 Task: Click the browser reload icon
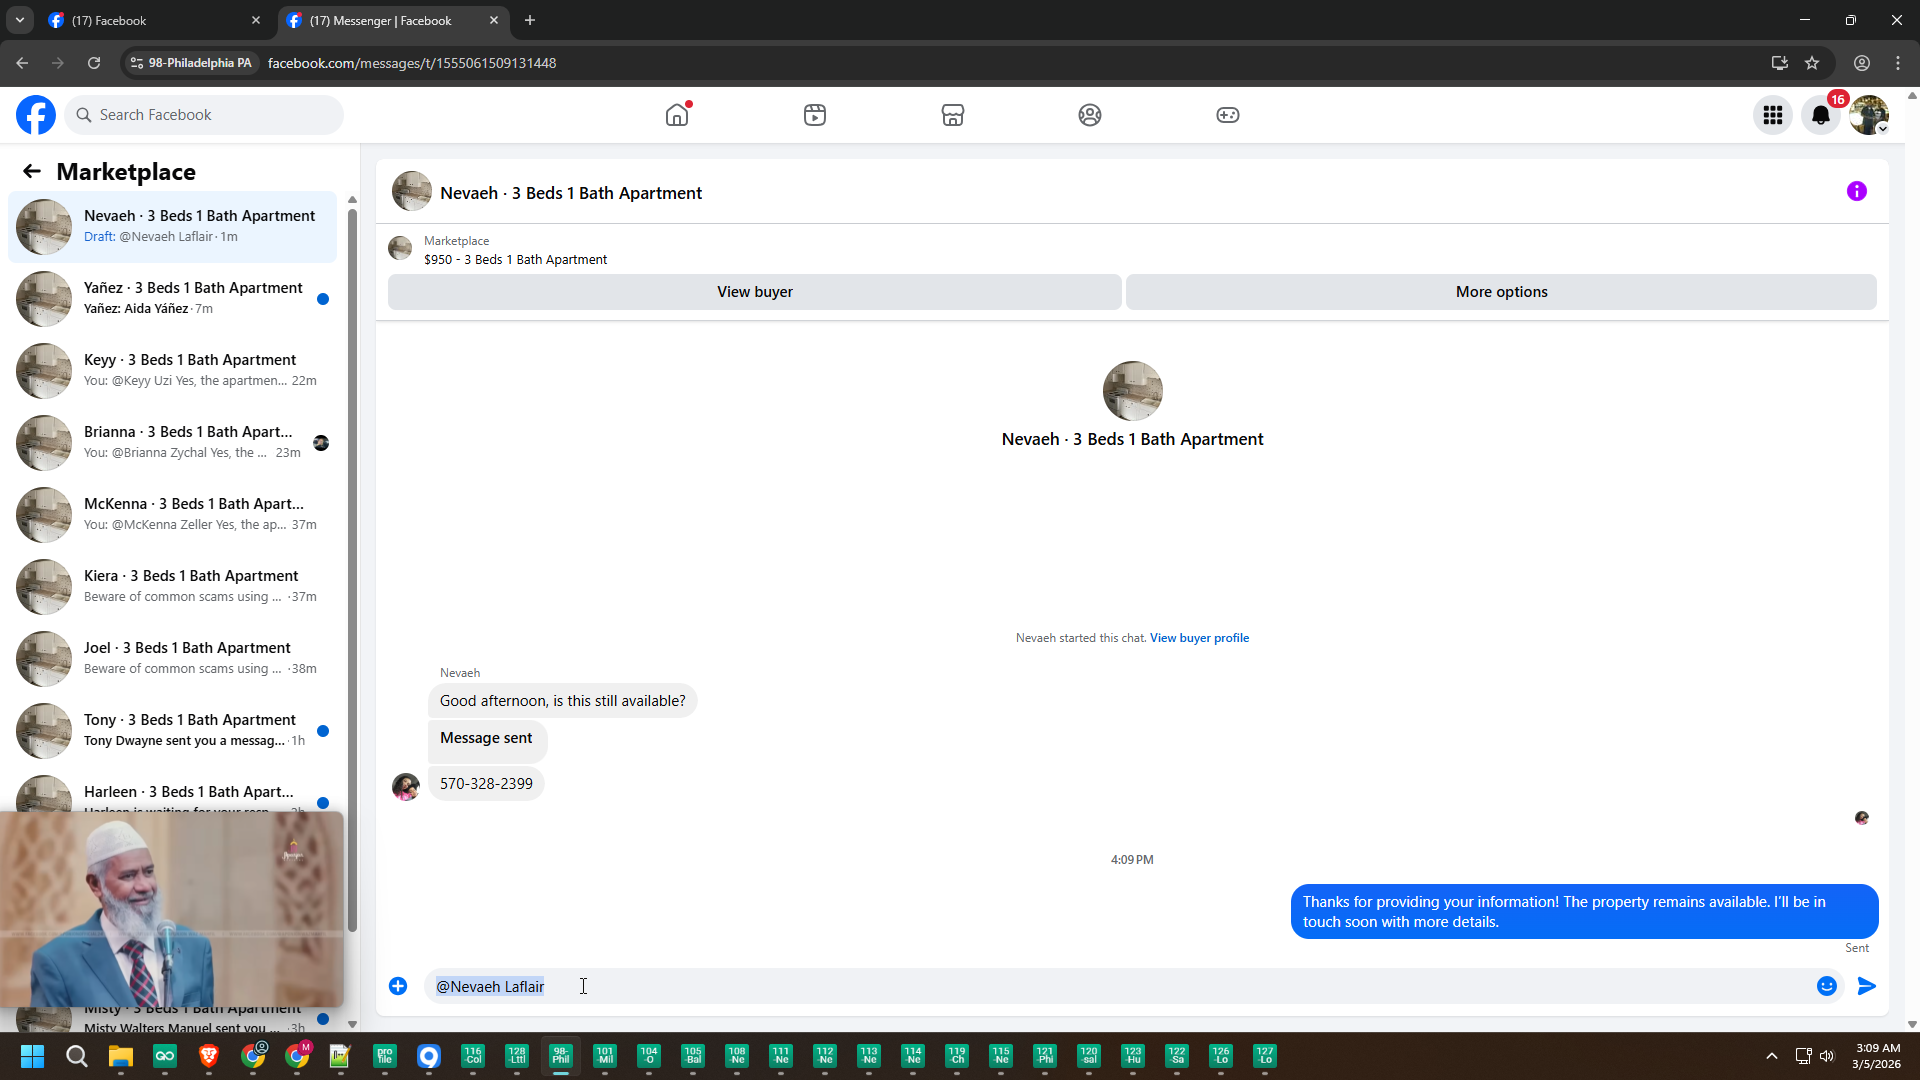click(94, 63)
